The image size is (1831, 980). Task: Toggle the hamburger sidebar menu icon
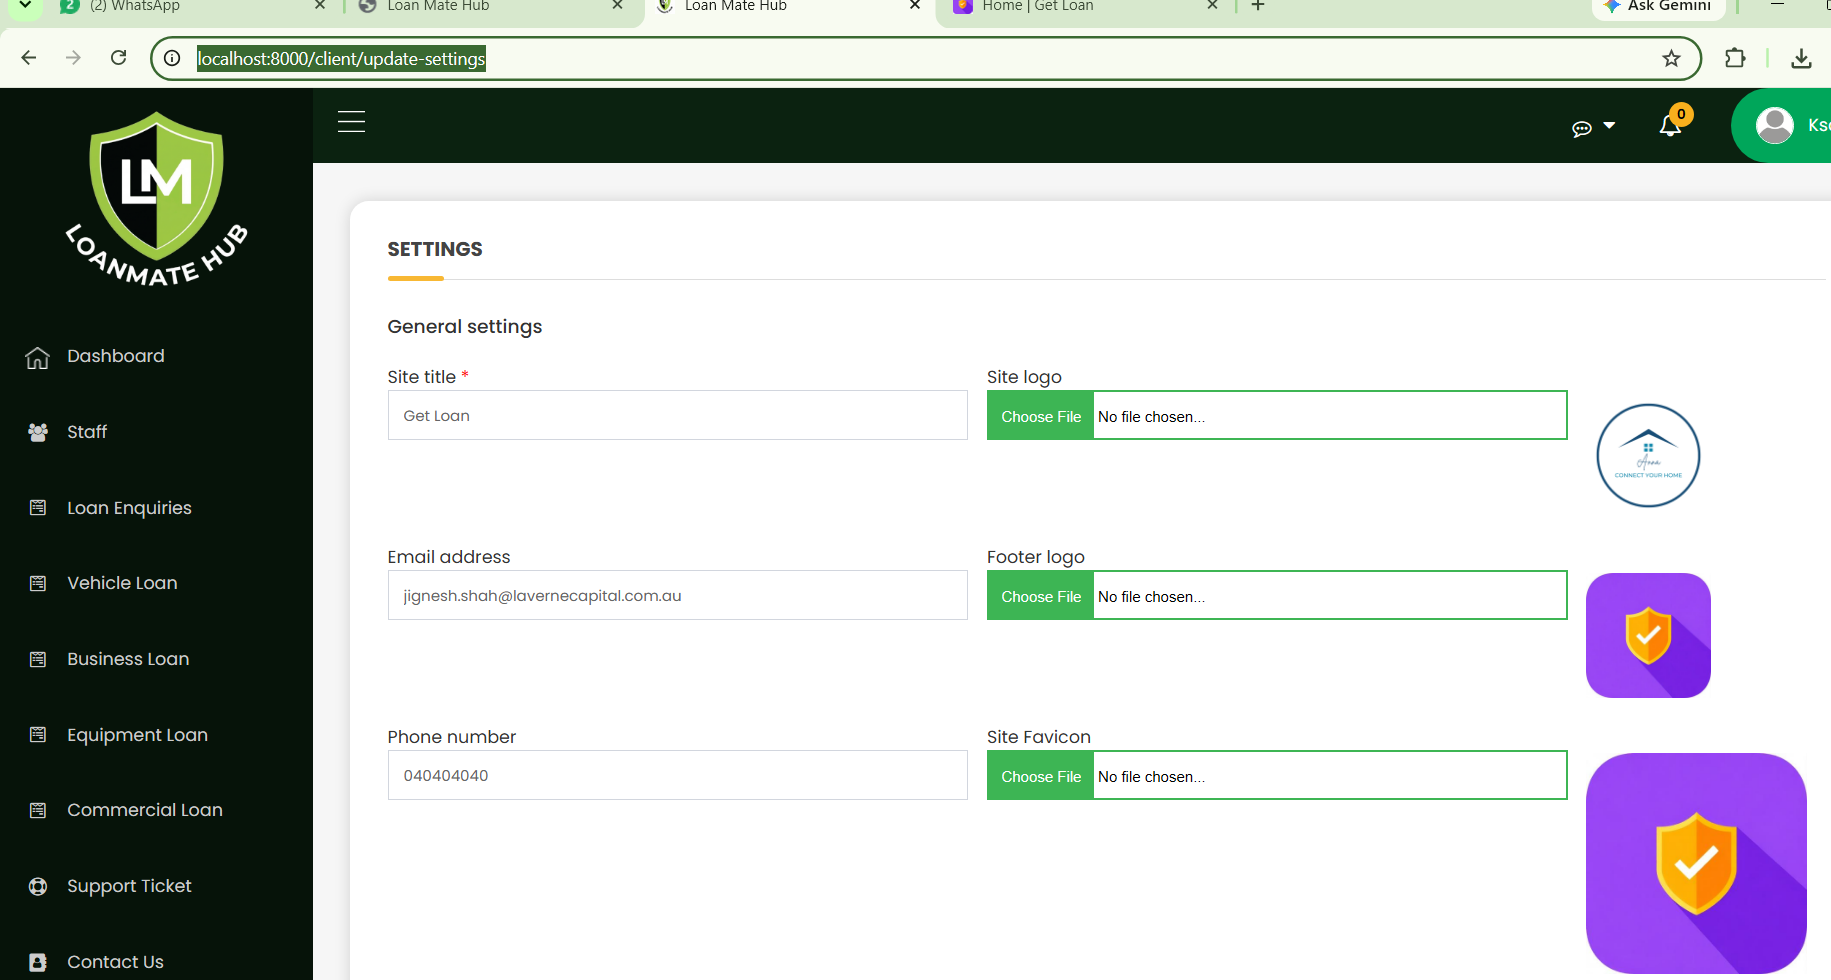click(351, 122)
